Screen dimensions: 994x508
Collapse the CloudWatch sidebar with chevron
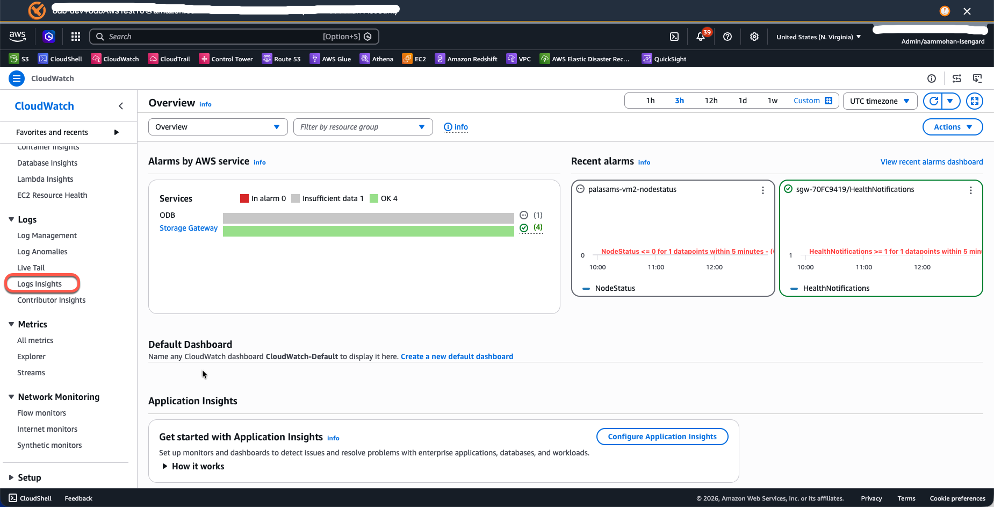point(120,106)
